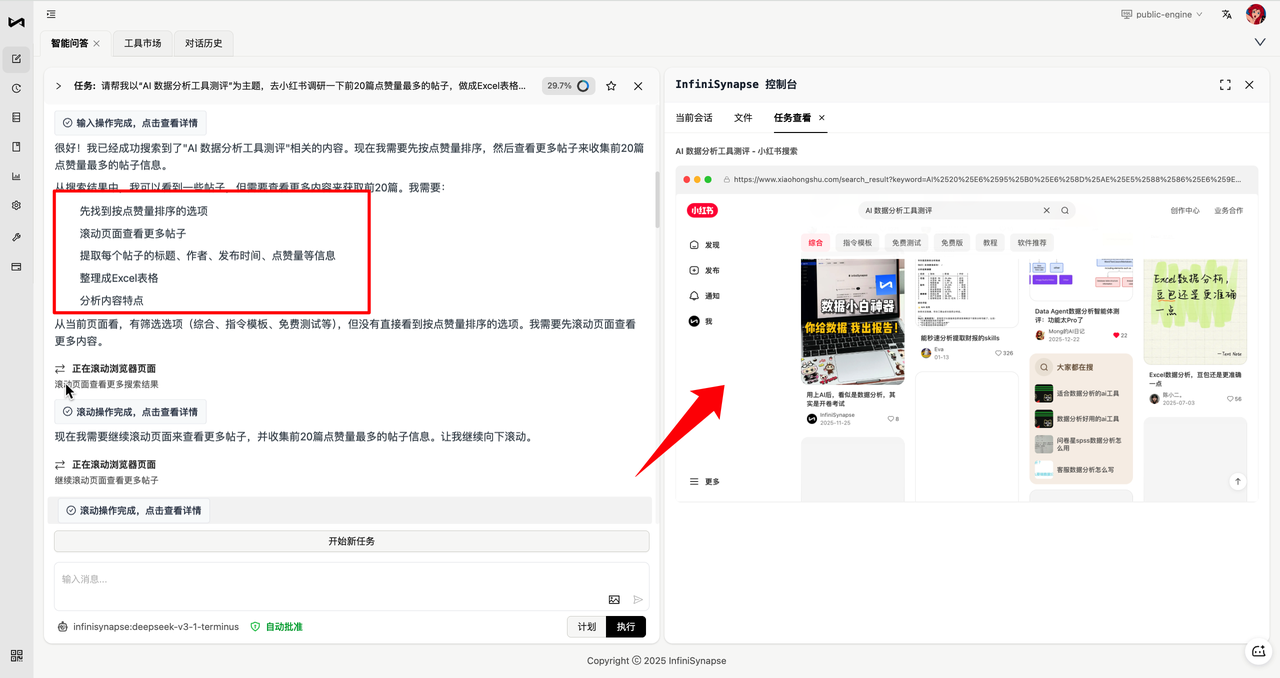Enter fullscreen for InfiniSynapse 控制台

click(1225, 85)
